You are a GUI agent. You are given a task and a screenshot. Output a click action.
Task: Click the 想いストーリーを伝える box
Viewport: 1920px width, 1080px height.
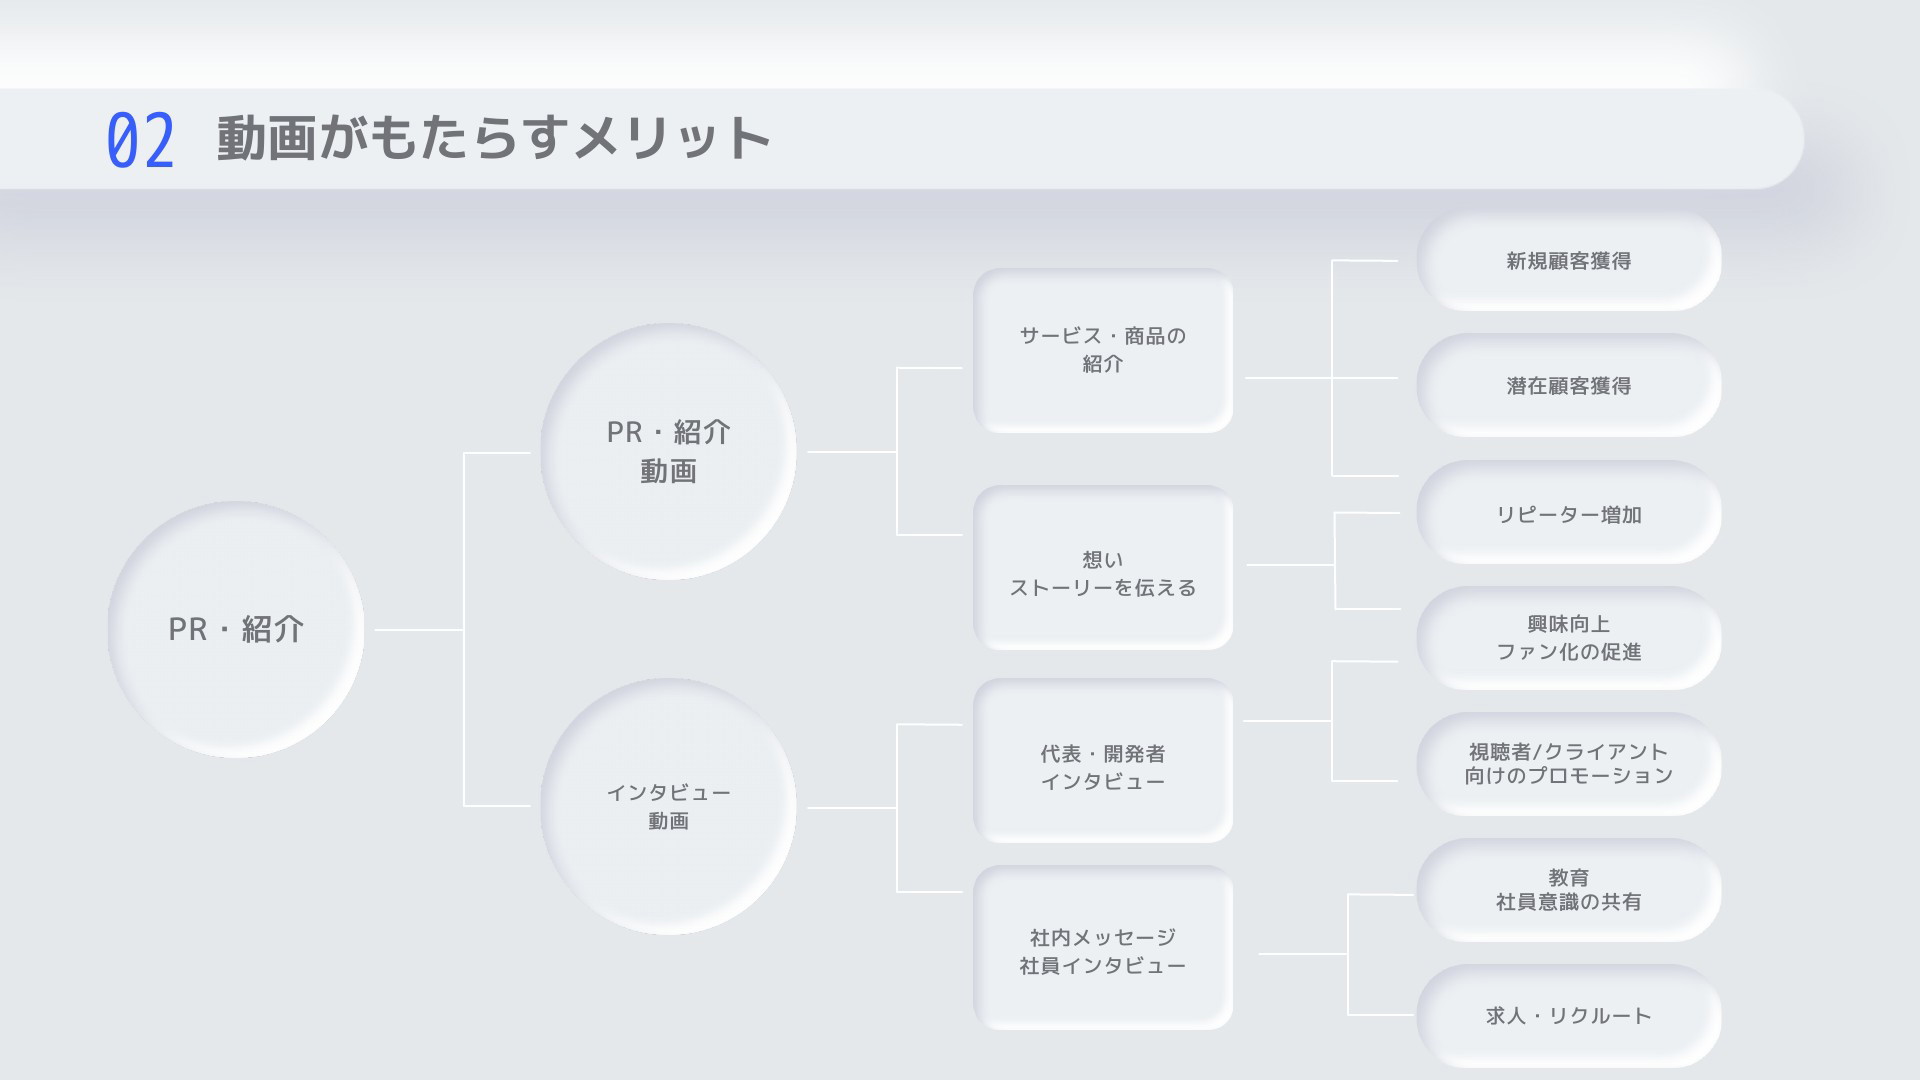[x=1103, y=567]
